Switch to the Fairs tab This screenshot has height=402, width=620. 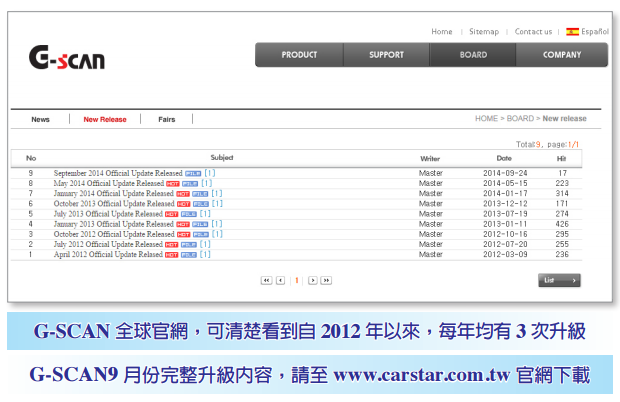point(166,119)
